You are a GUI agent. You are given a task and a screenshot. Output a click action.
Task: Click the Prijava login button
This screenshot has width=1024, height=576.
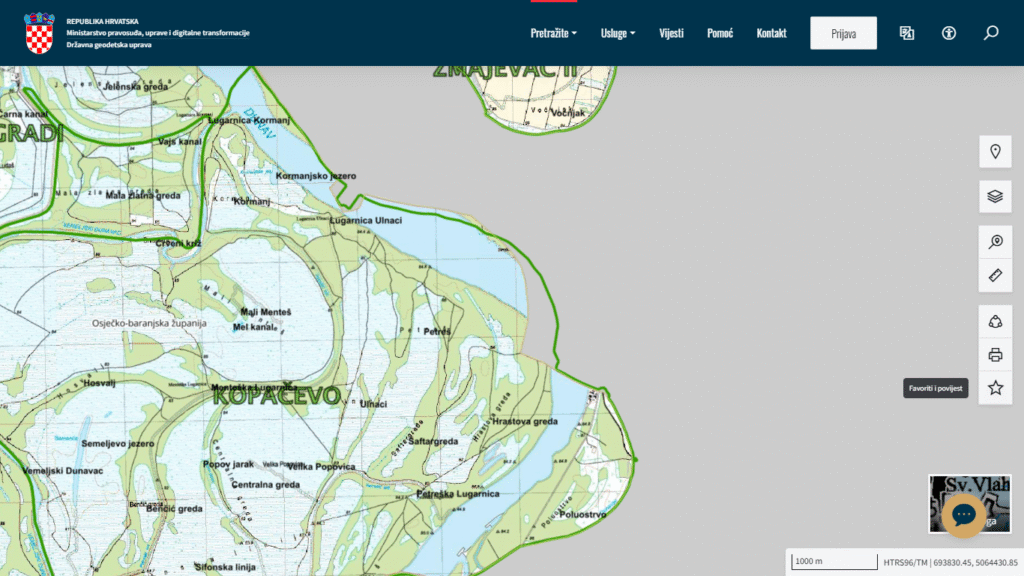tap(843, 33)
